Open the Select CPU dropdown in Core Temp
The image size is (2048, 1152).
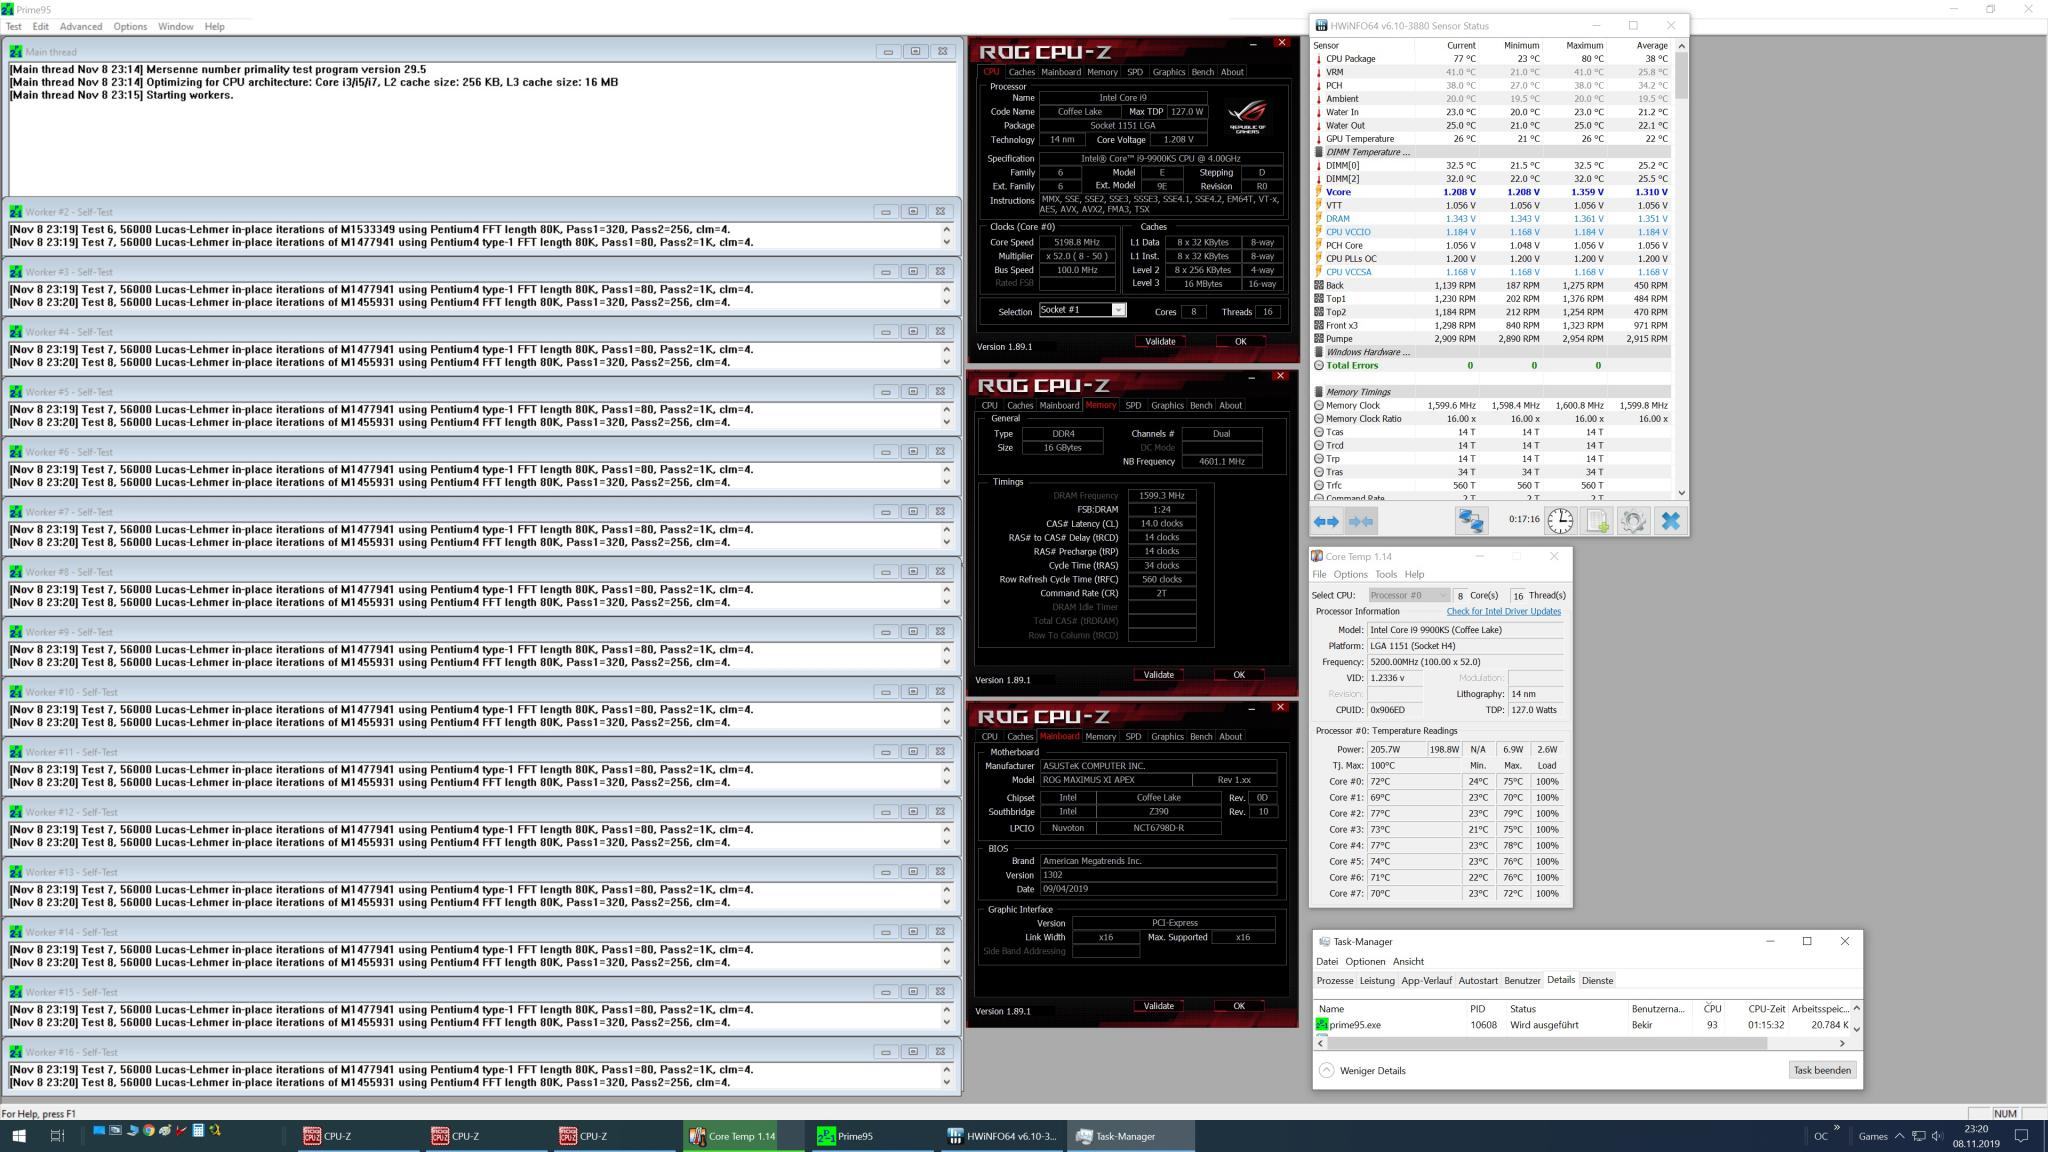pyautogui.click(x=1408, y=595)
